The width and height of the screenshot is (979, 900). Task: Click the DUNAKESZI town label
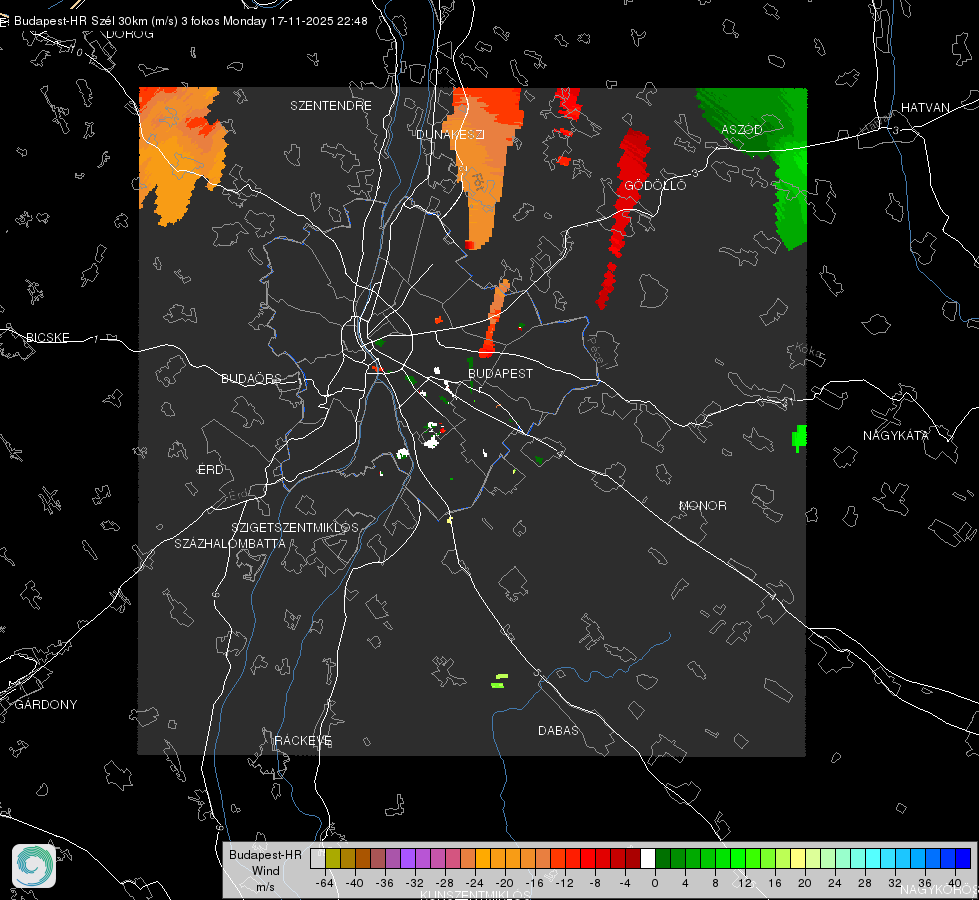point(450,134)
